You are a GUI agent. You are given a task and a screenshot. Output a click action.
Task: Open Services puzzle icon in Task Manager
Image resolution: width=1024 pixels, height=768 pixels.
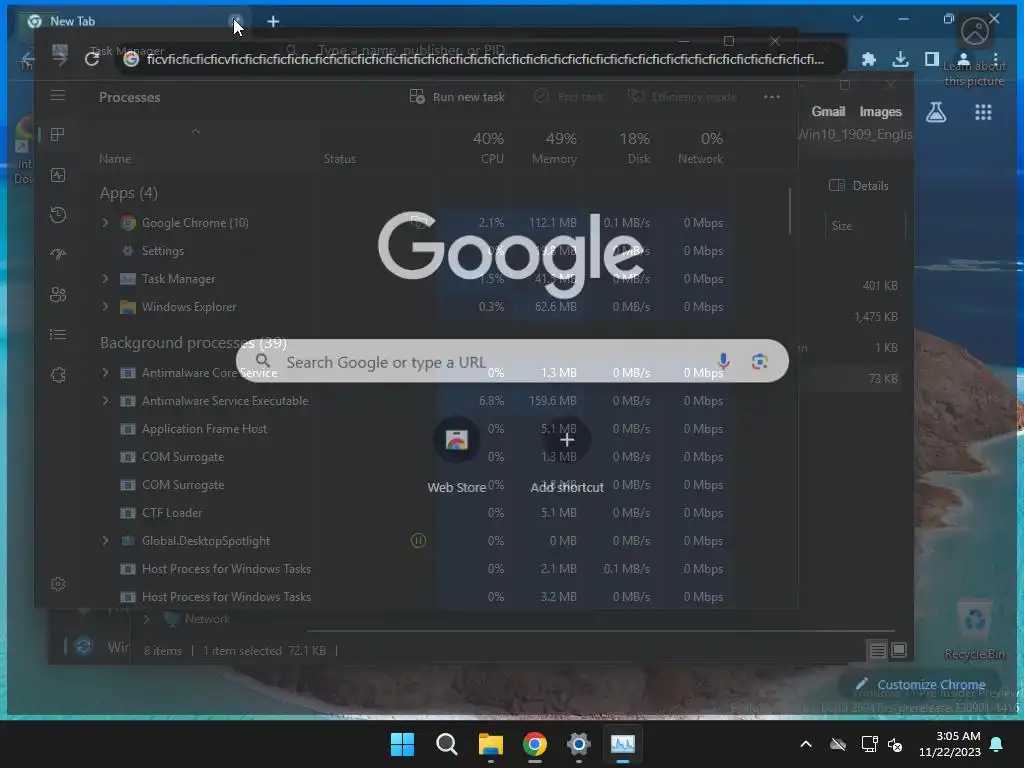coord(57,375)
